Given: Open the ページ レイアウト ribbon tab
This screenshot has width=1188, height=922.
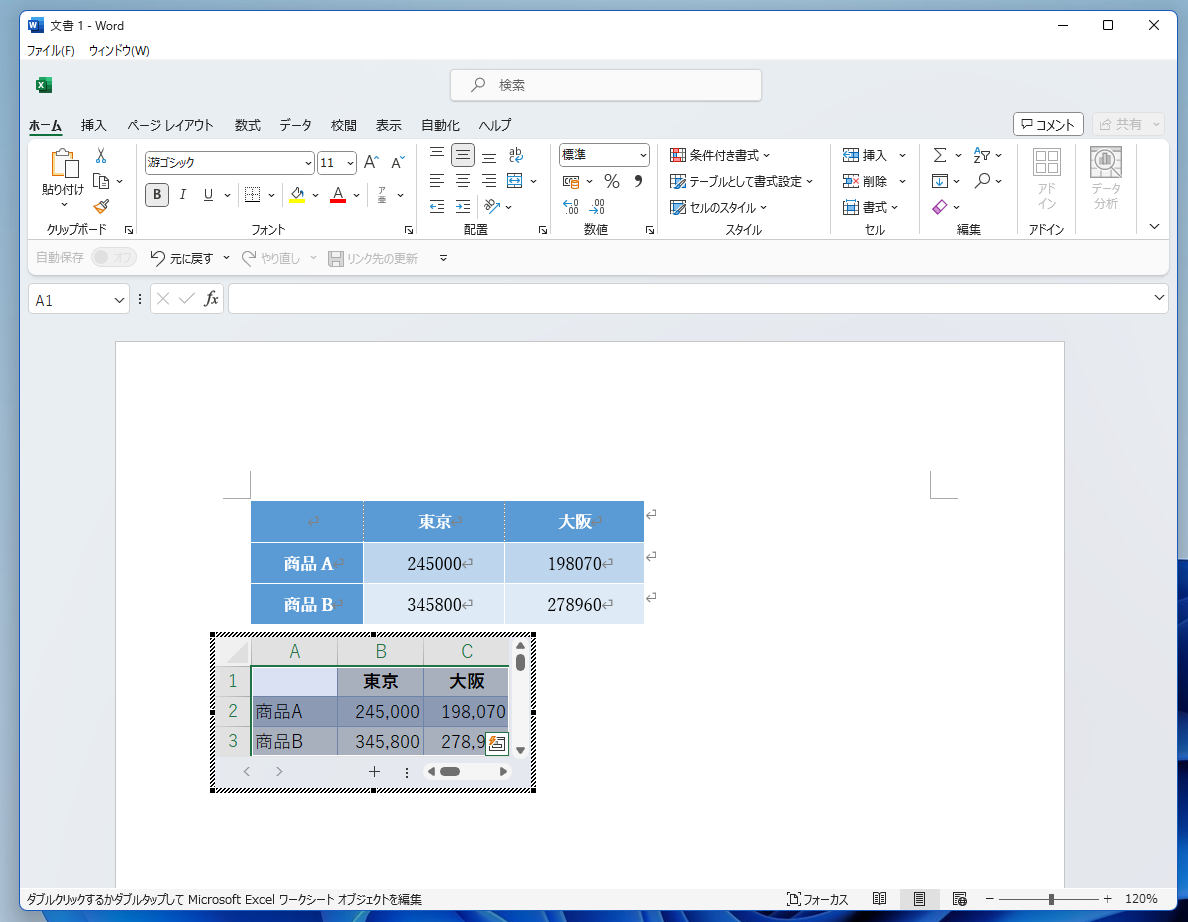Looking at the screenshot, I should tap(170, 125).
